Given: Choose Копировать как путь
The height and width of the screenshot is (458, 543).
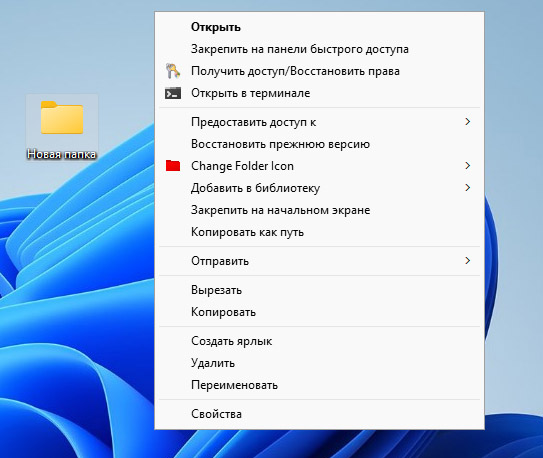Looking at the screenshot, I should [x=319, y=232].
